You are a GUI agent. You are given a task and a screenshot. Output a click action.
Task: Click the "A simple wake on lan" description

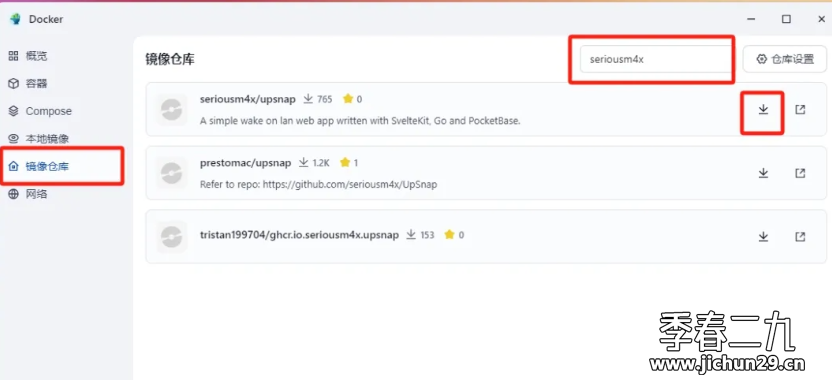pos(360,120)
